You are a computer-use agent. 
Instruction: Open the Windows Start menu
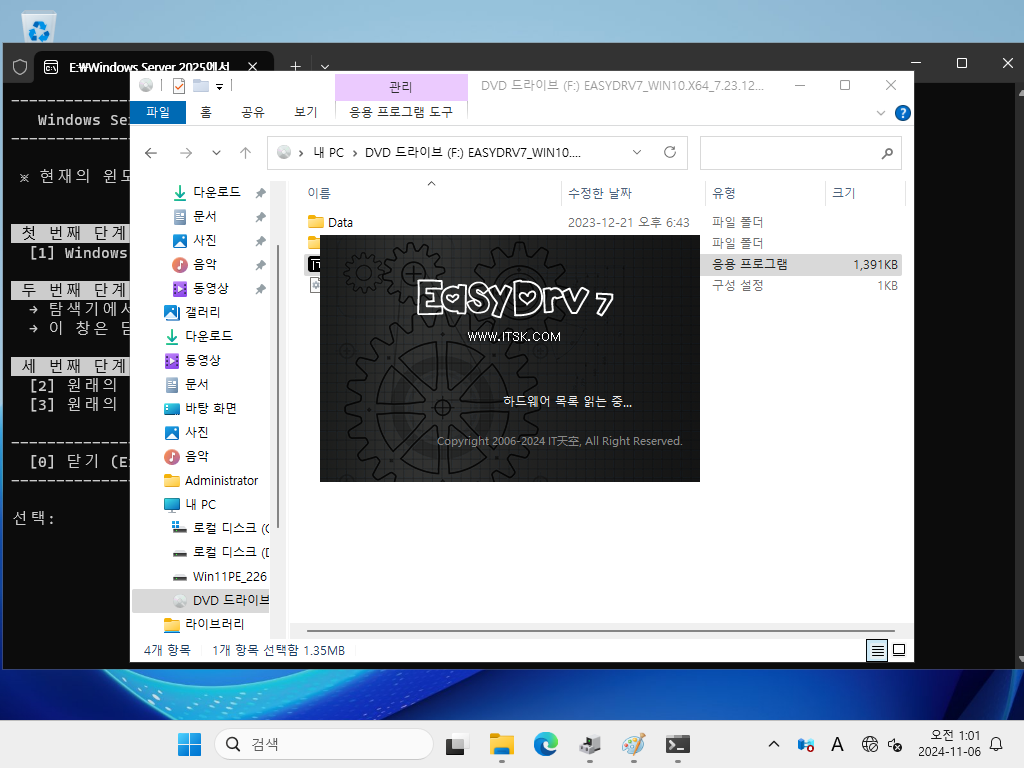[x=189, y=744]
